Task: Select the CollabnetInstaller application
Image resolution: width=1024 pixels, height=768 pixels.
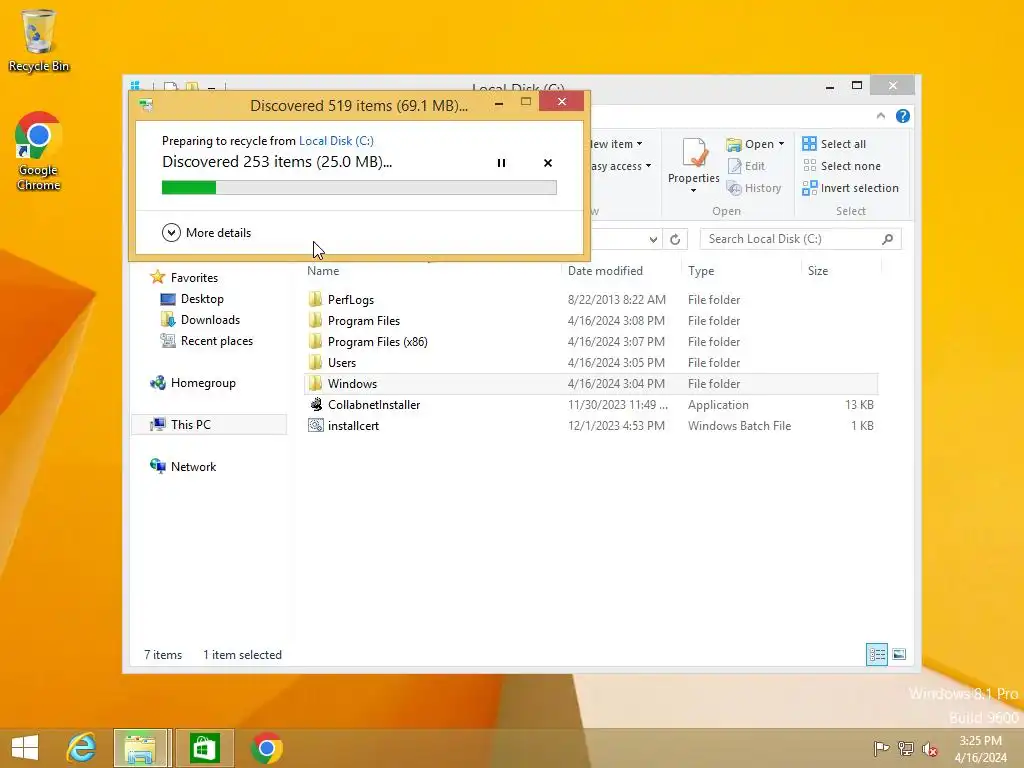Action: pyautogui.click(x=374, y=404)
